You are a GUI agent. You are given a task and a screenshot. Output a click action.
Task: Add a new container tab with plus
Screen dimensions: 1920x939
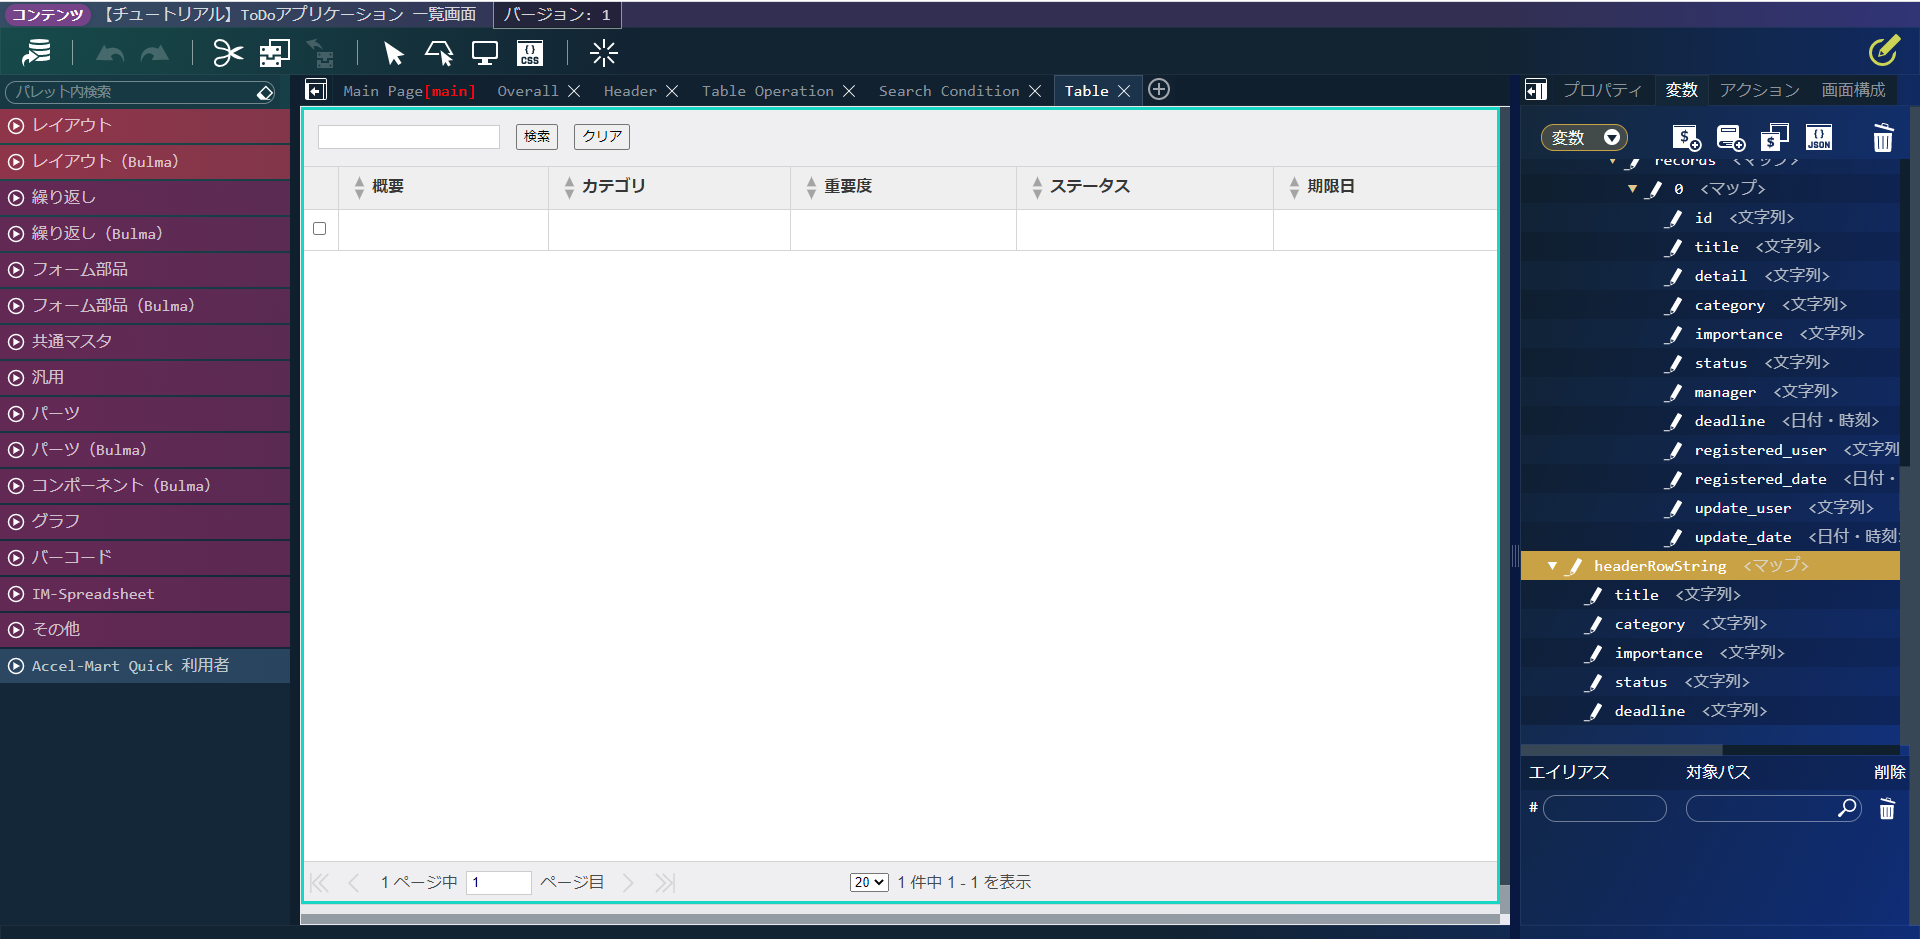point(1159,89)
